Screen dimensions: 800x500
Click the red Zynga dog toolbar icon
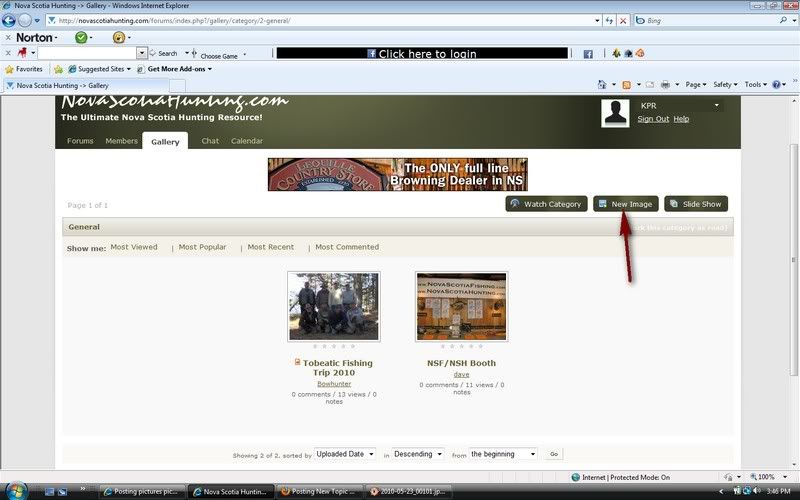pyautogui.click(x=22, y=53)
